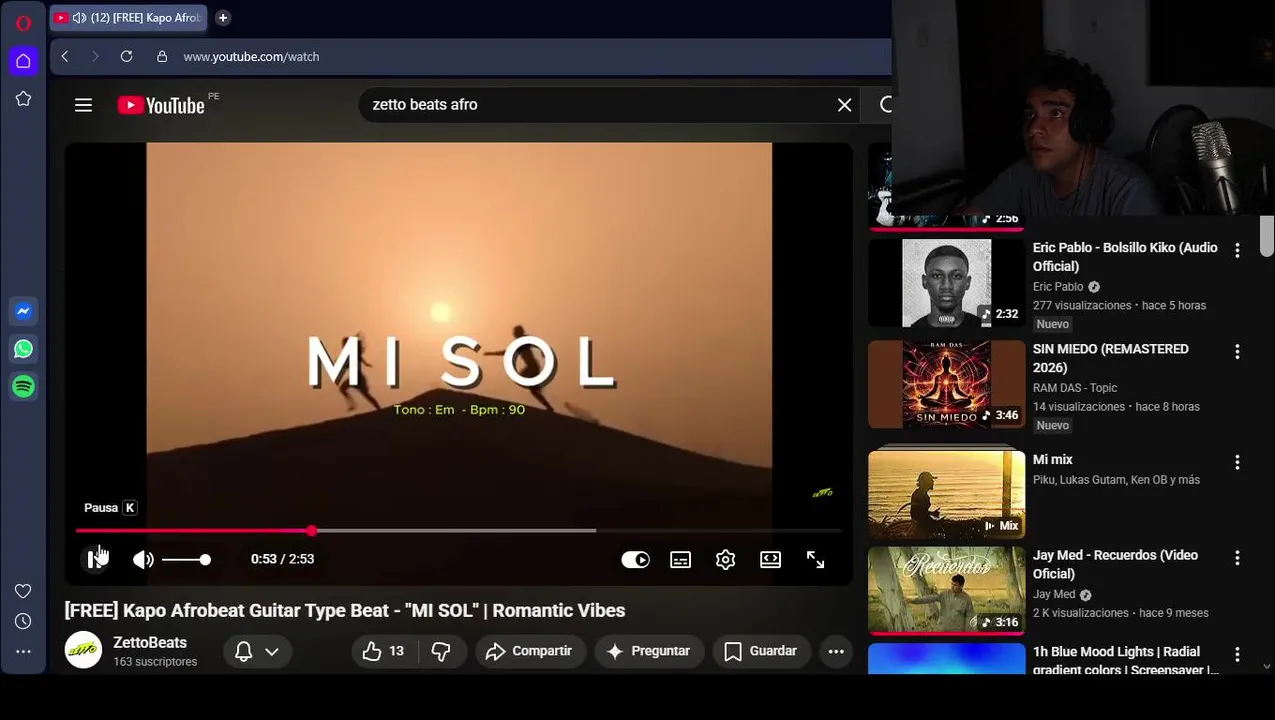The height and width of the screenshot is (720, 1275).
Task: Pause the video
Action: coord(95,559)
